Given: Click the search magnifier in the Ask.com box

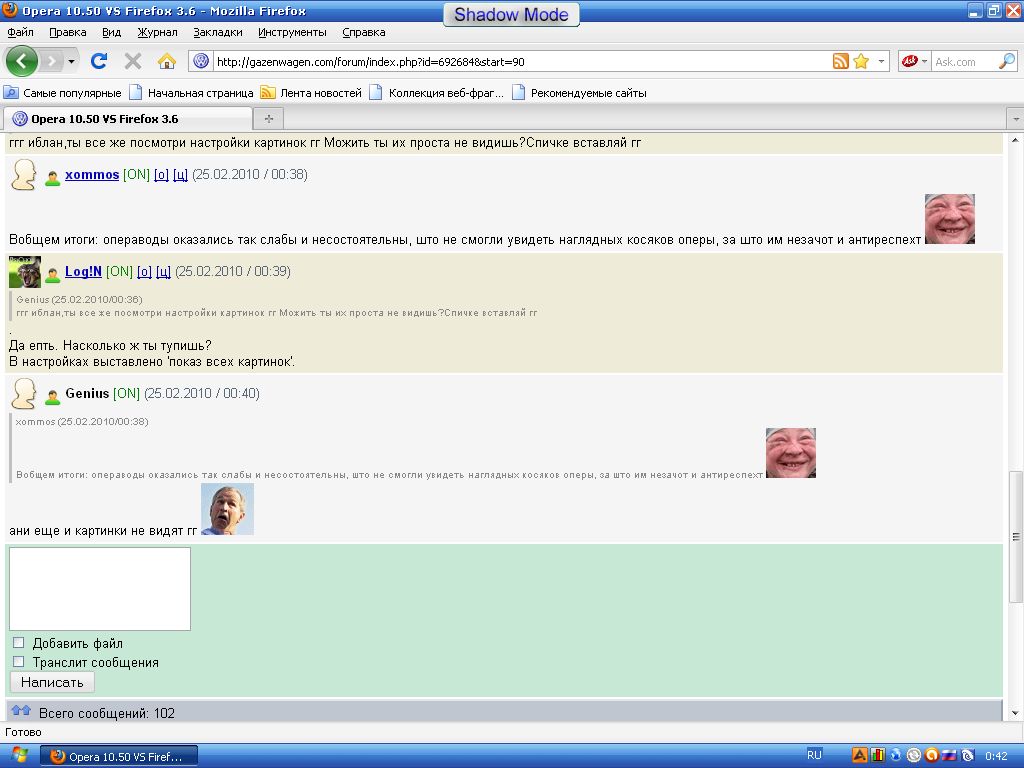Looking at the screenshot, I should 1007,61.
